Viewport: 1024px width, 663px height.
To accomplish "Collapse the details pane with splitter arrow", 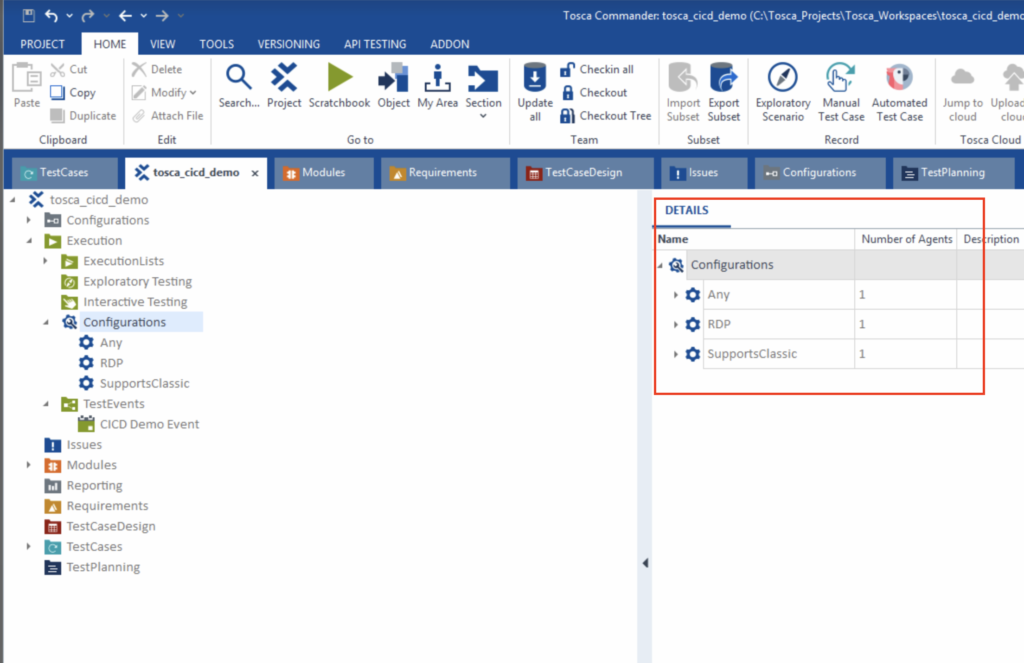I will tap(645, 563).
